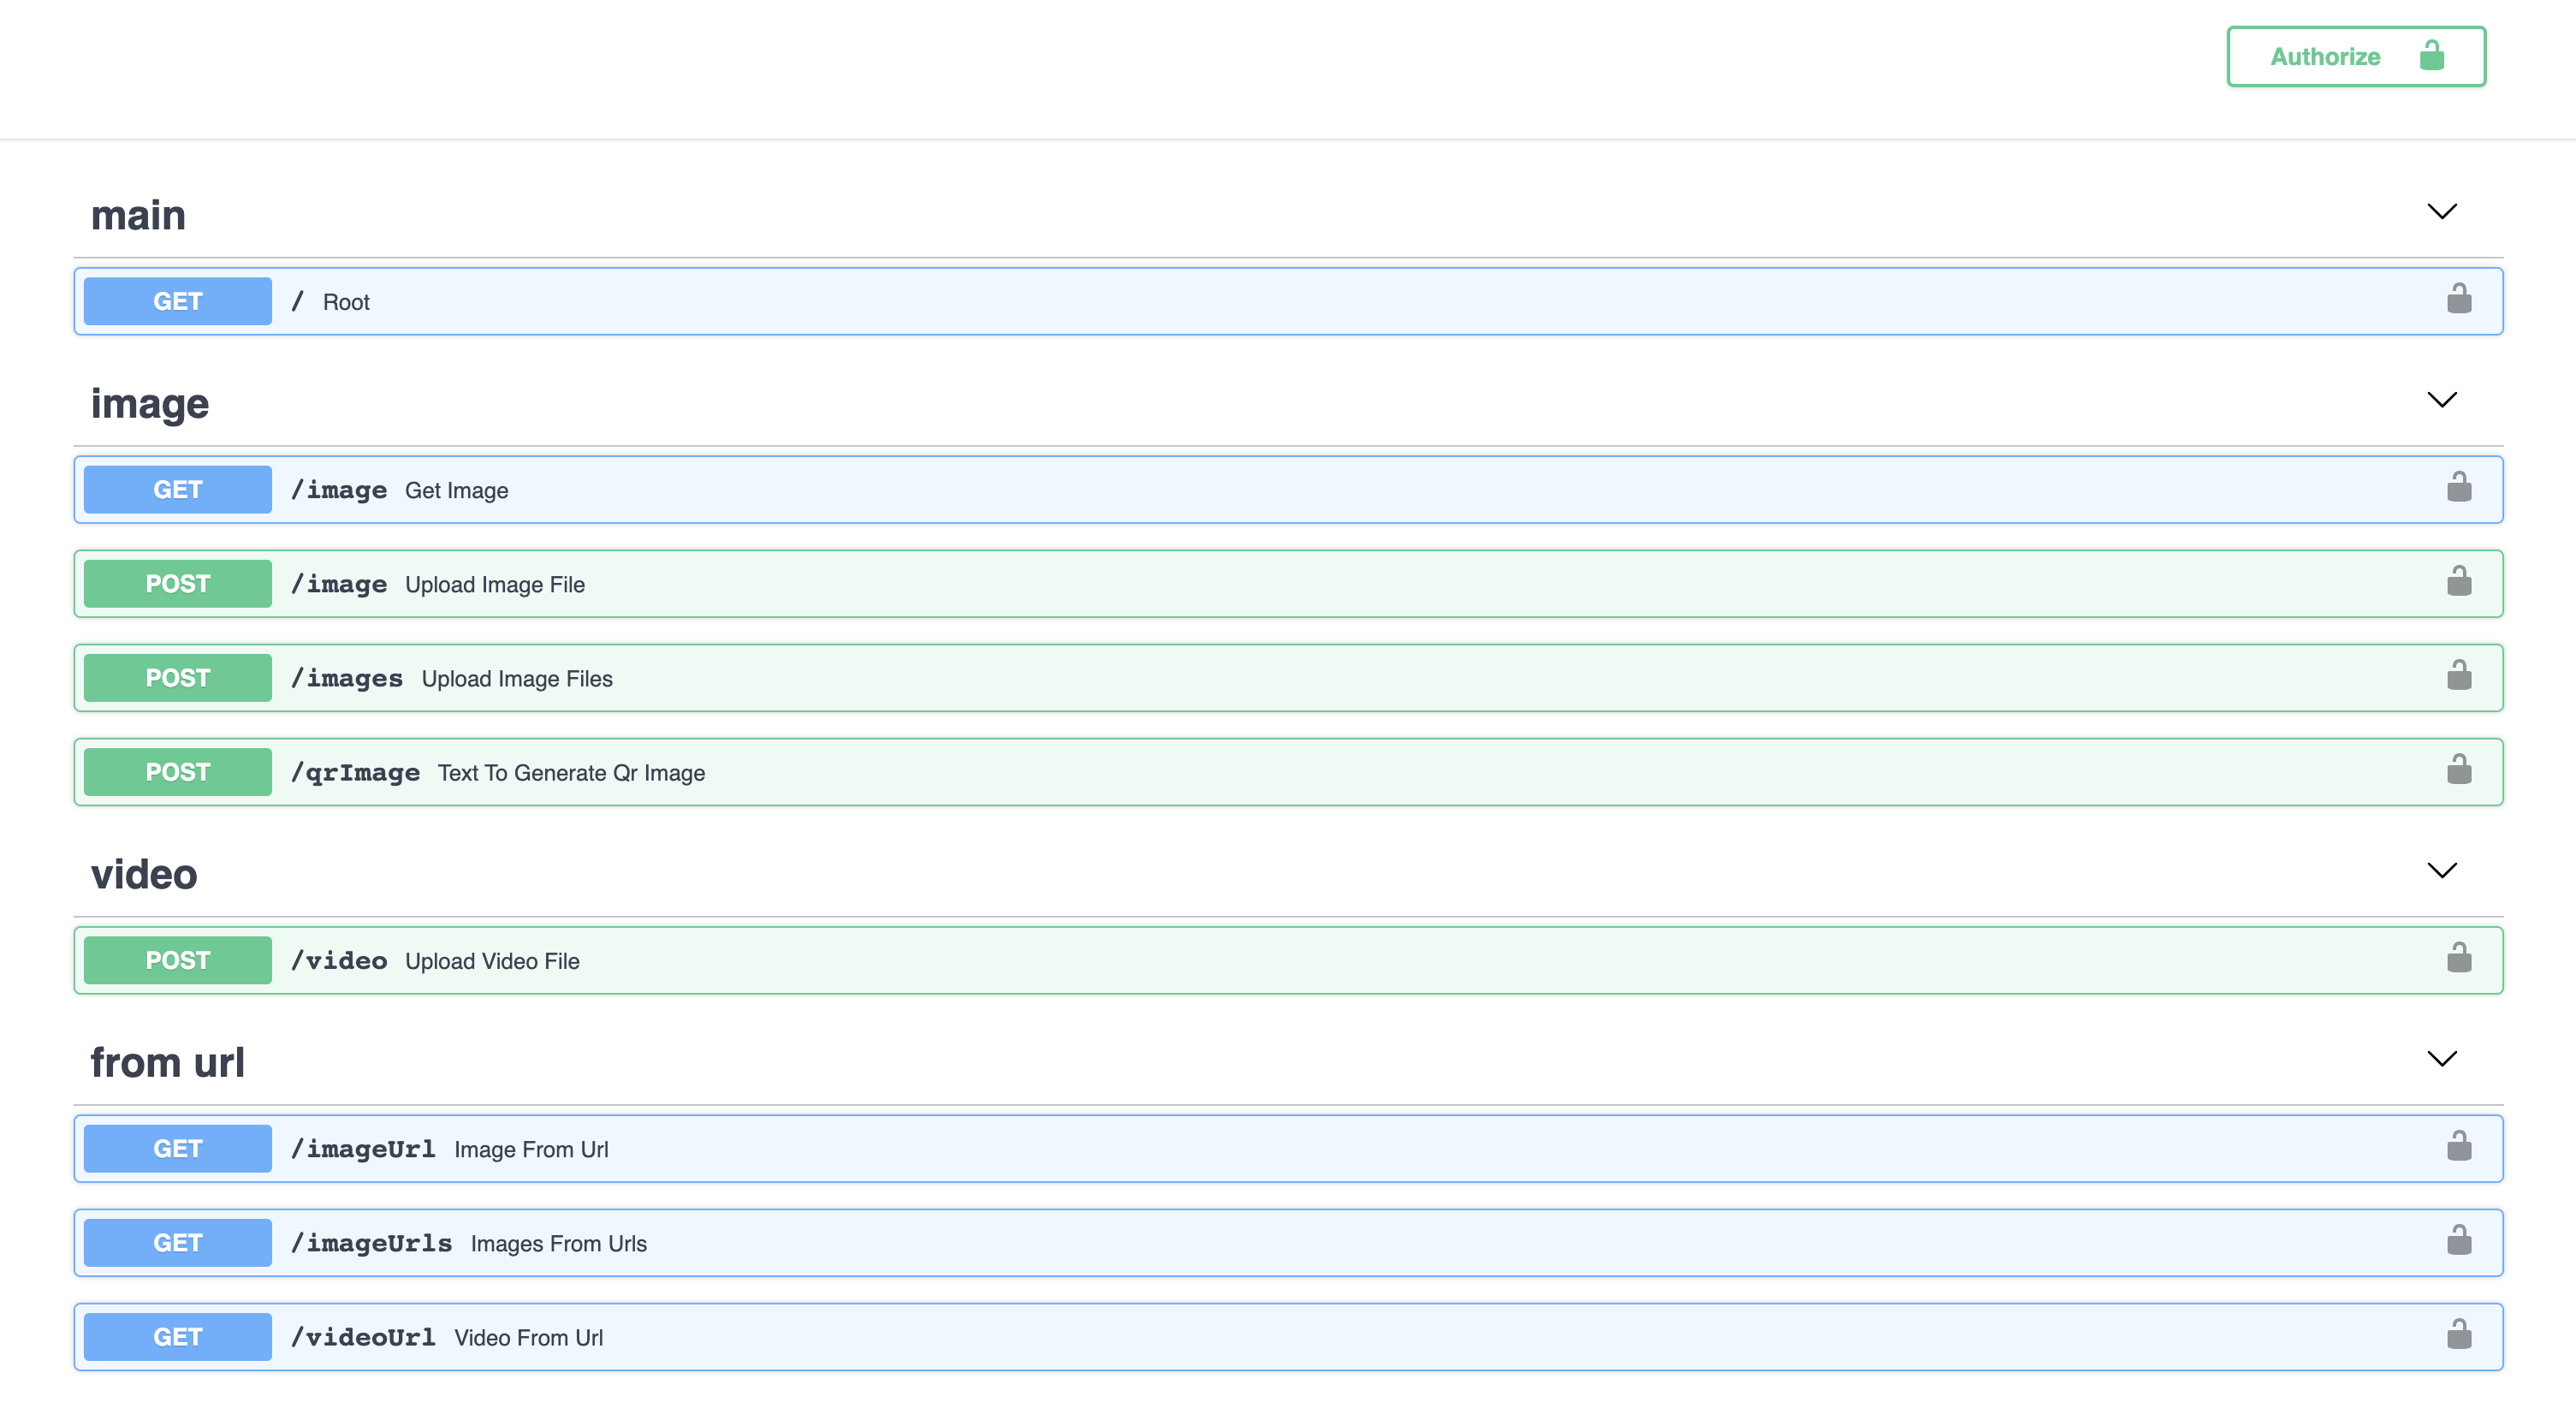This screenshot has width=2576, height=1426.
Task: Click the lock icon on /imageUrls endpoint
Action: click(2458, 1241)
